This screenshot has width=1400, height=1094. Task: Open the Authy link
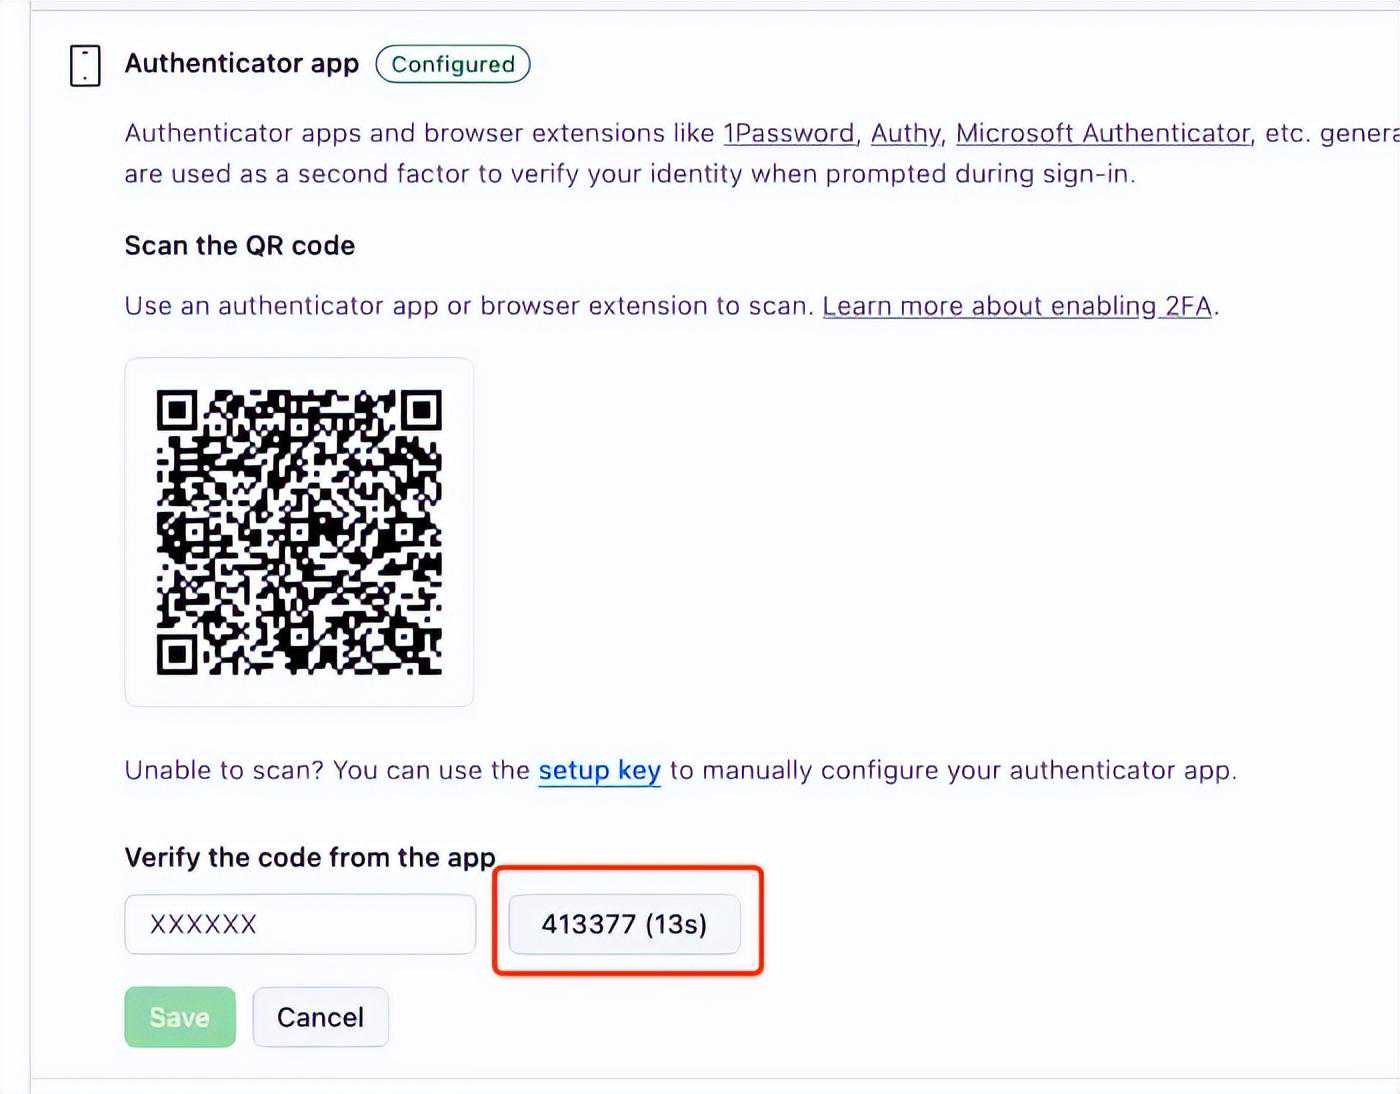[x=905, y=133]
